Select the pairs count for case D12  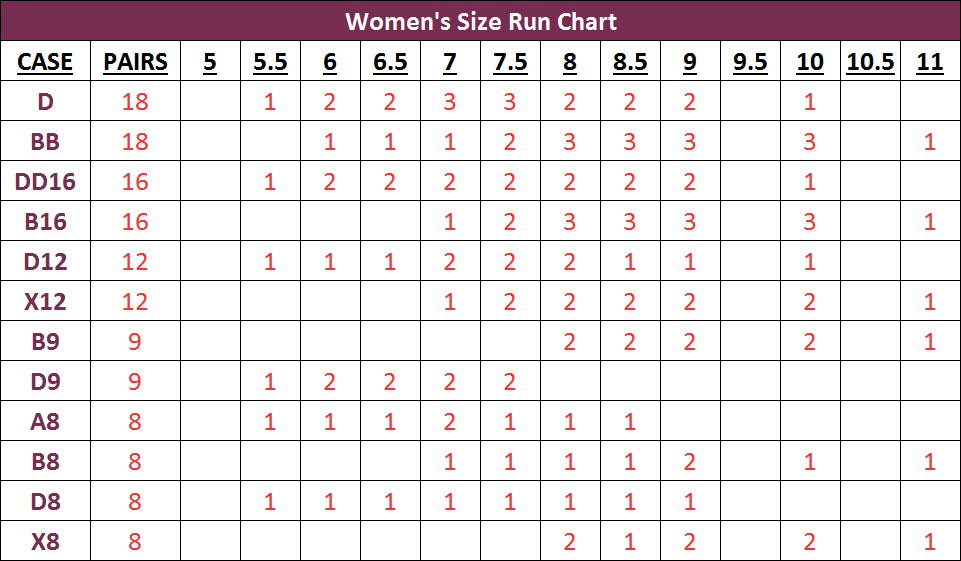click(135, 262)
